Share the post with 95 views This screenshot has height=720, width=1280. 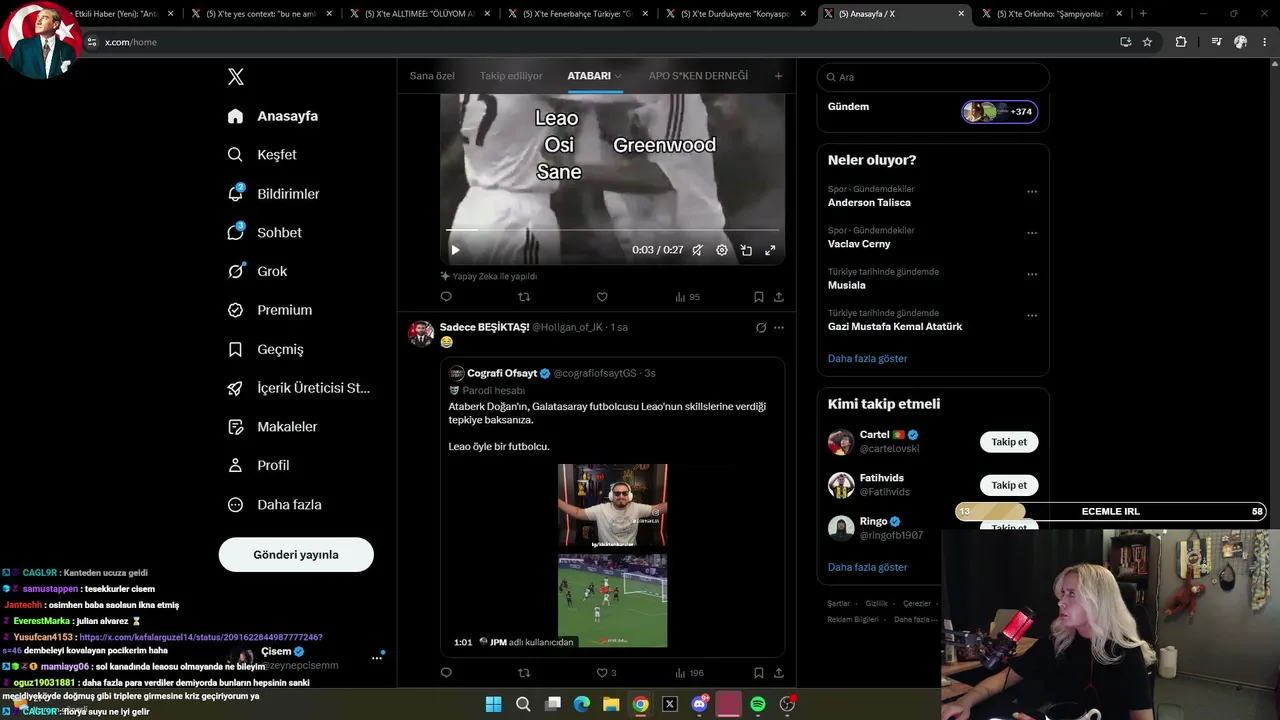tap(779, 297)
